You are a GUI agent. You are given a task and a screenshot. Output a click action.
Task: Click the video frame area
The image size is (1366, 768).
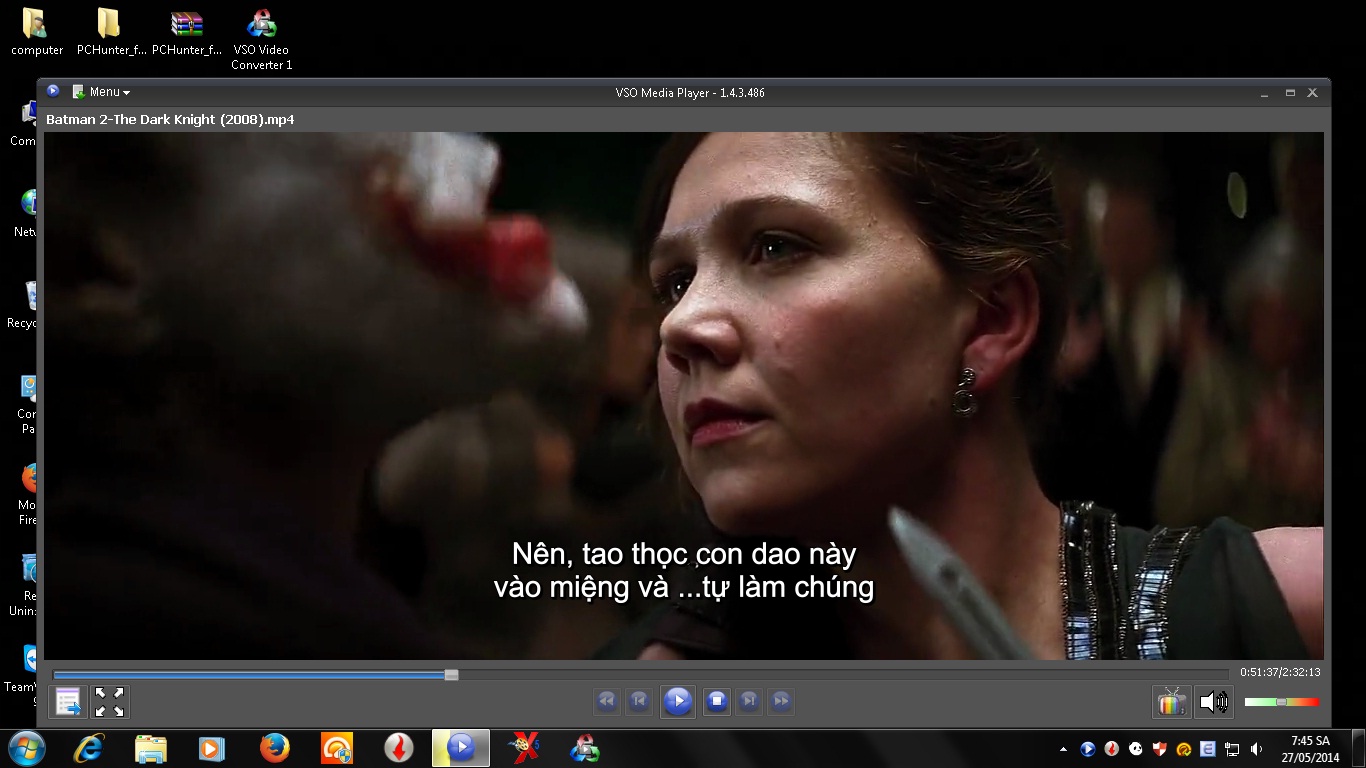tap(683, 395)
